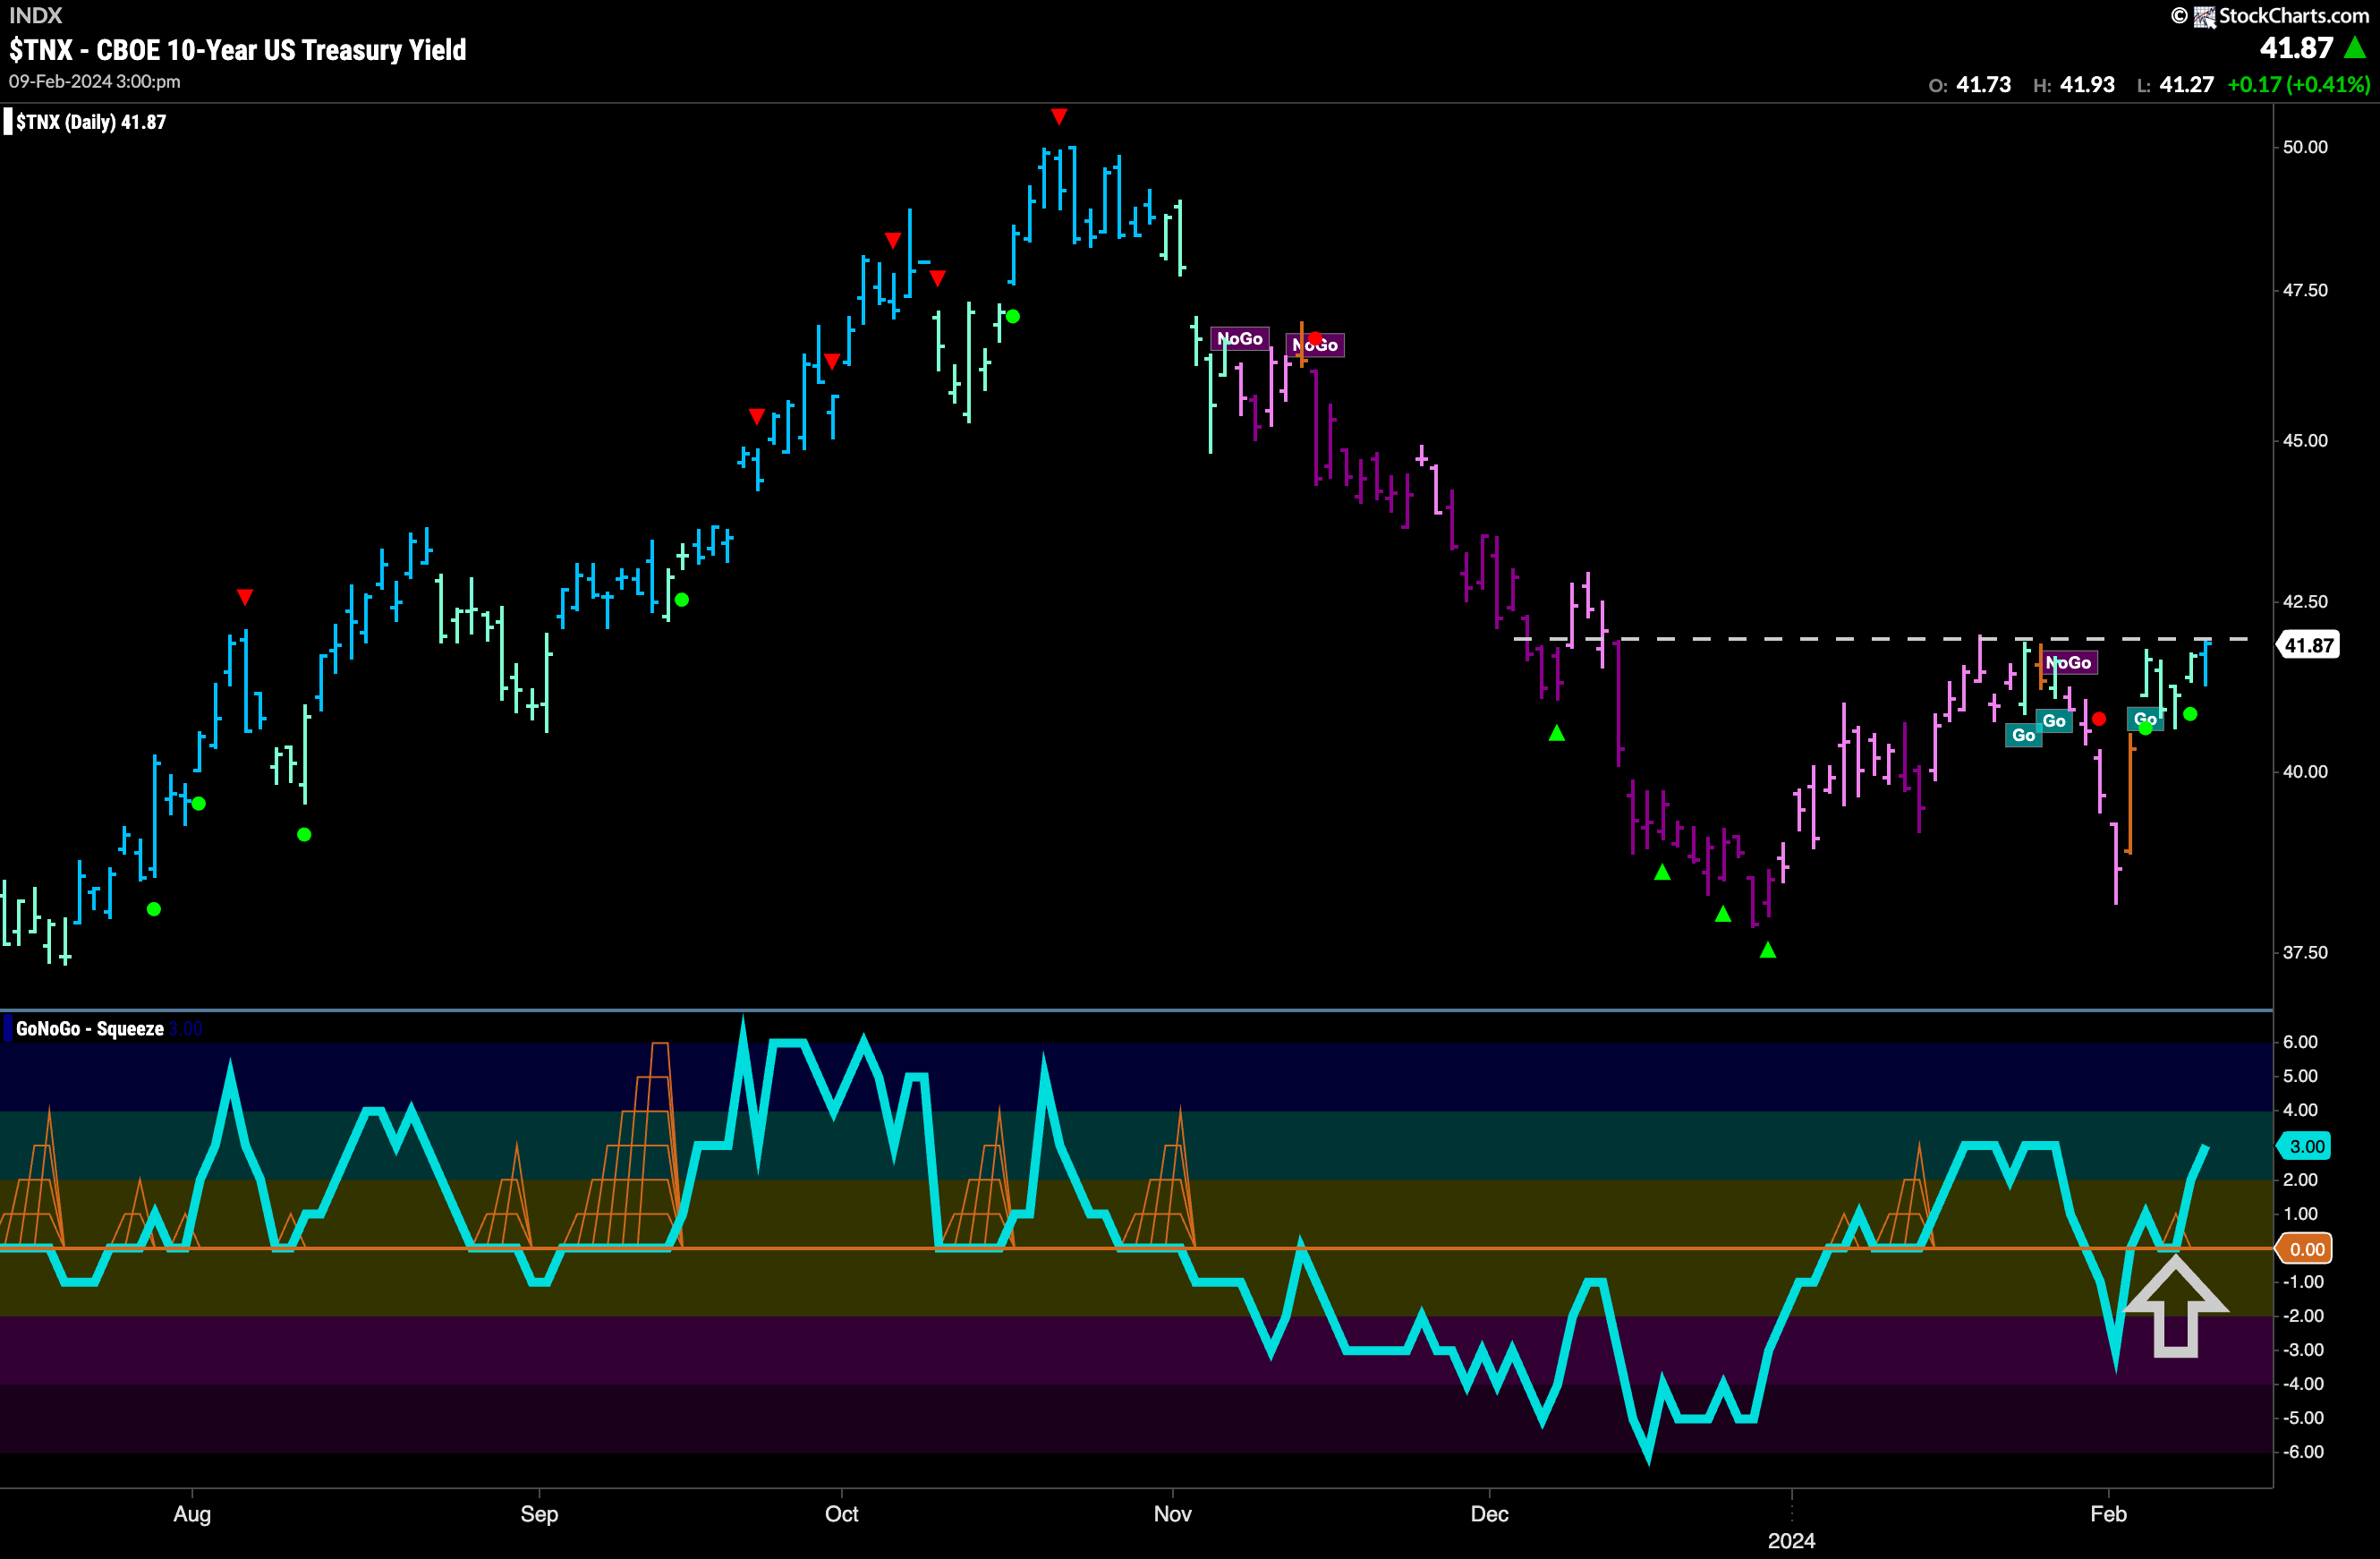Click green triangle below early-December bars near 40.50

1557,733
